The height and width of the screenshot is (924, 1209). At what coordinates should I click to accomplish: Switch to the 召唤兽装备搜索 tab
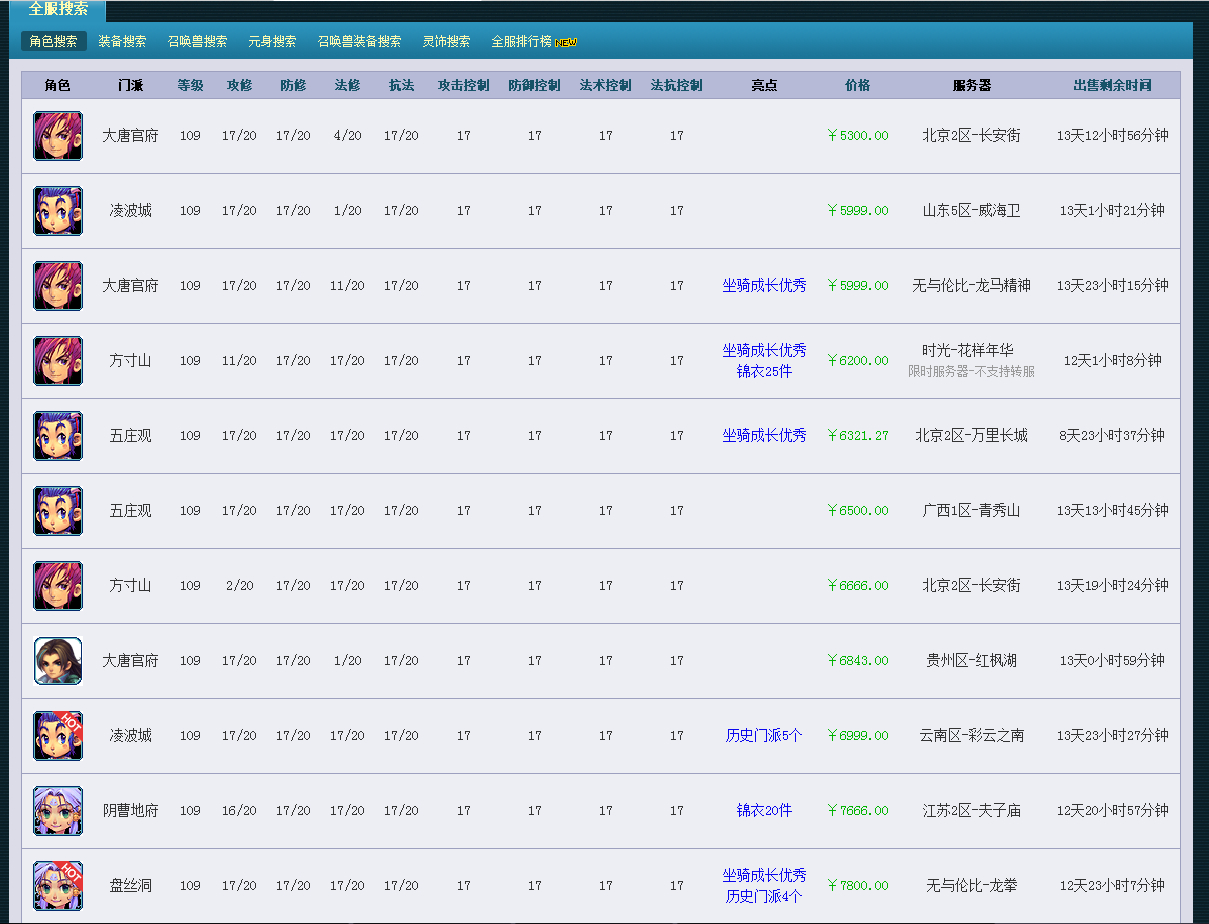coord(359,42)
